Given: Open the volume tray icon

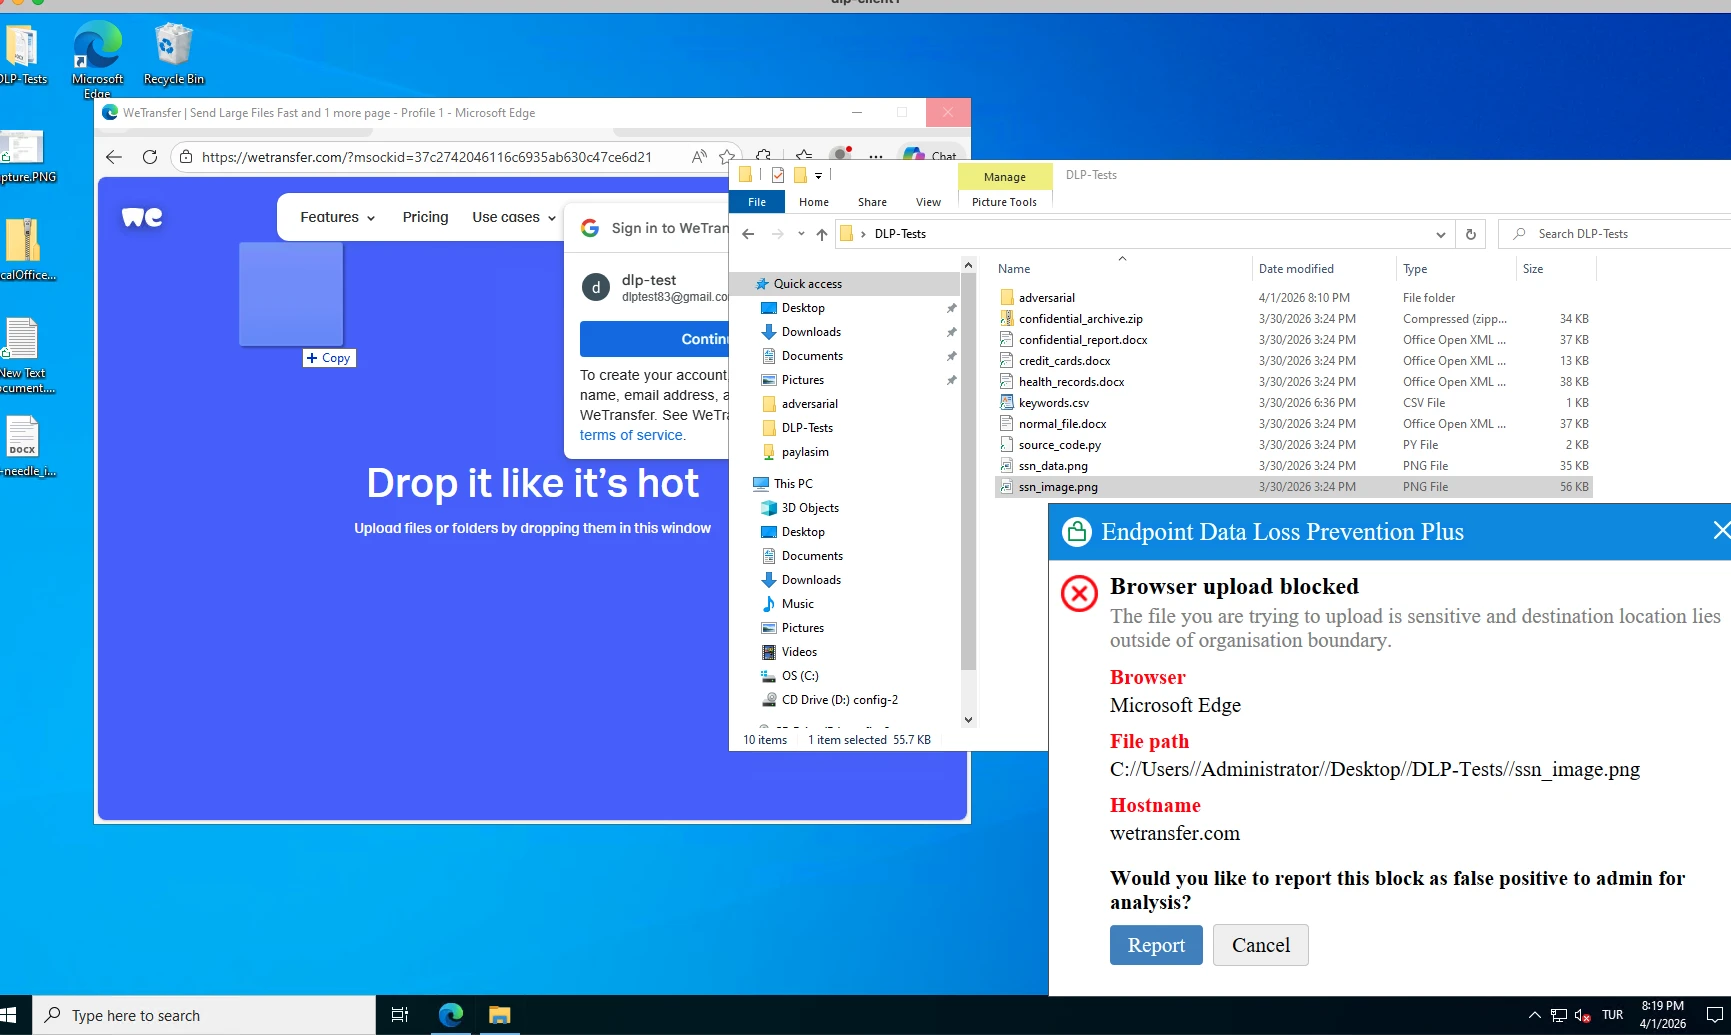Looking at the screenshot, I should coord(1582,1015).
